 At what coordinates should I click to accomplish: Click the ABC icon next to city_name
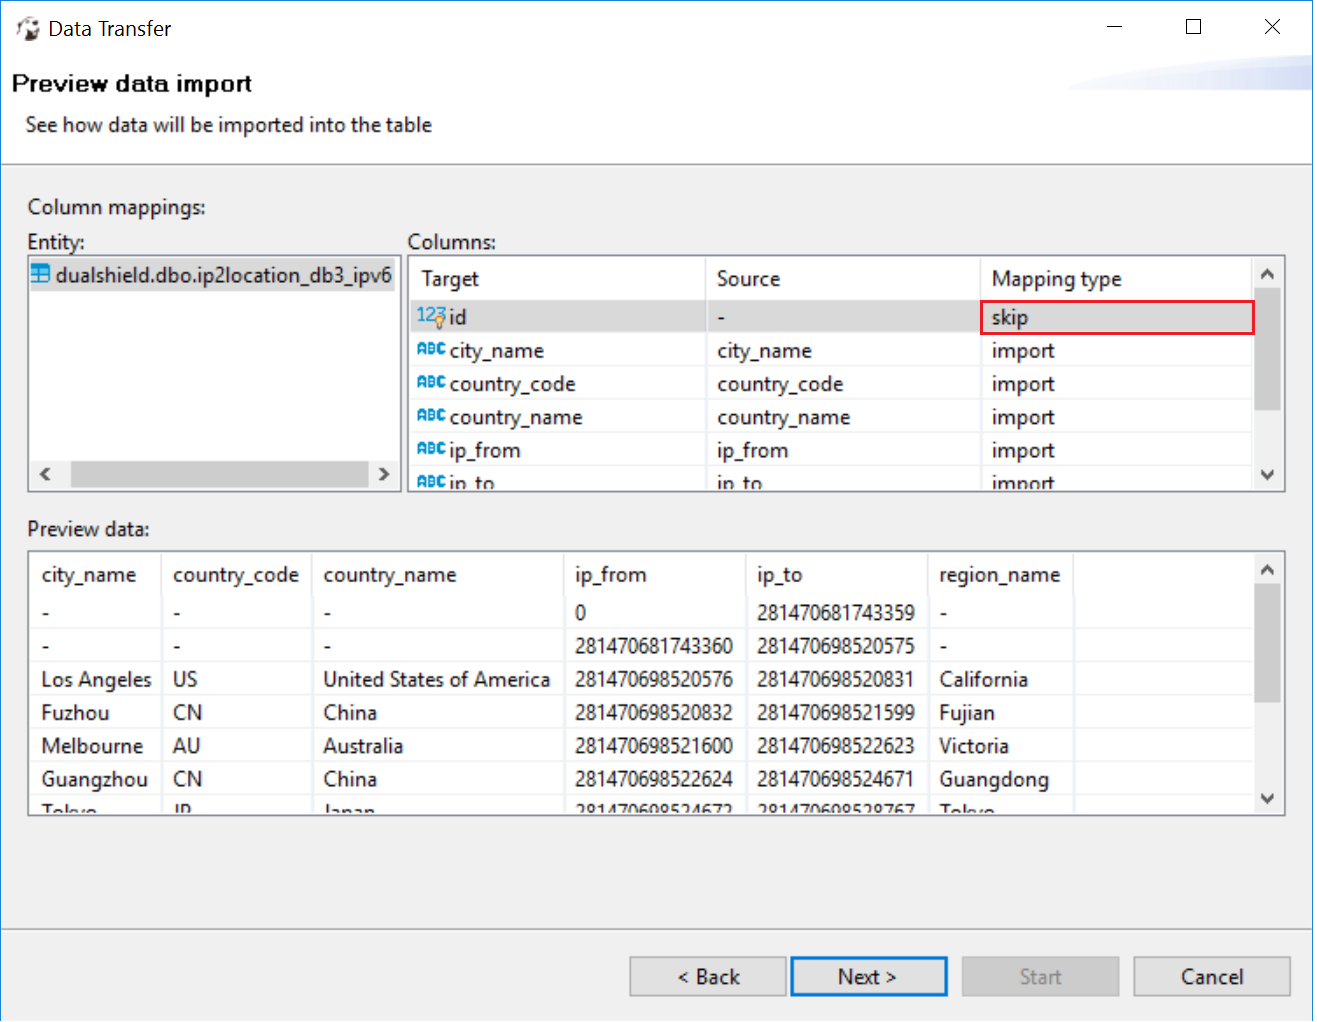(431, 350)
